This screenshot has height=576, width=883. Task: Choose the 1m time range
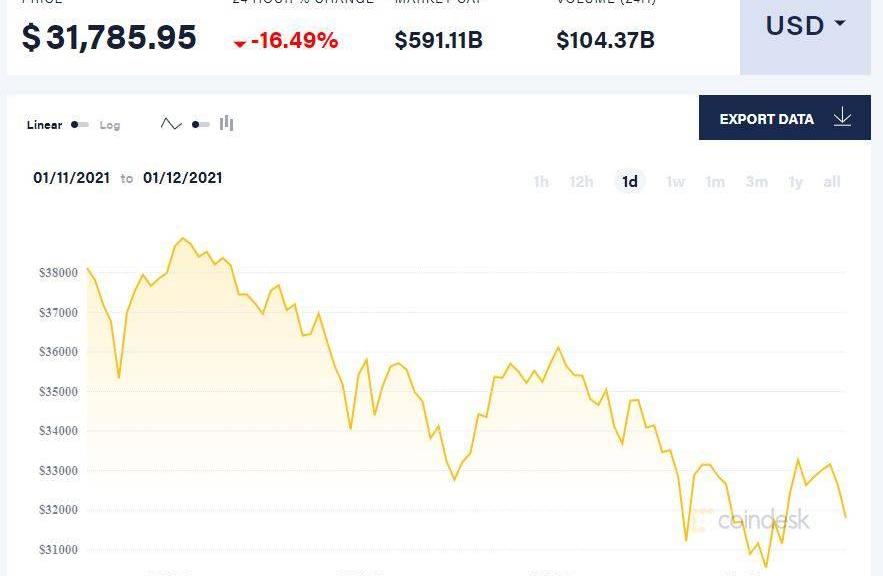(714, 182)
